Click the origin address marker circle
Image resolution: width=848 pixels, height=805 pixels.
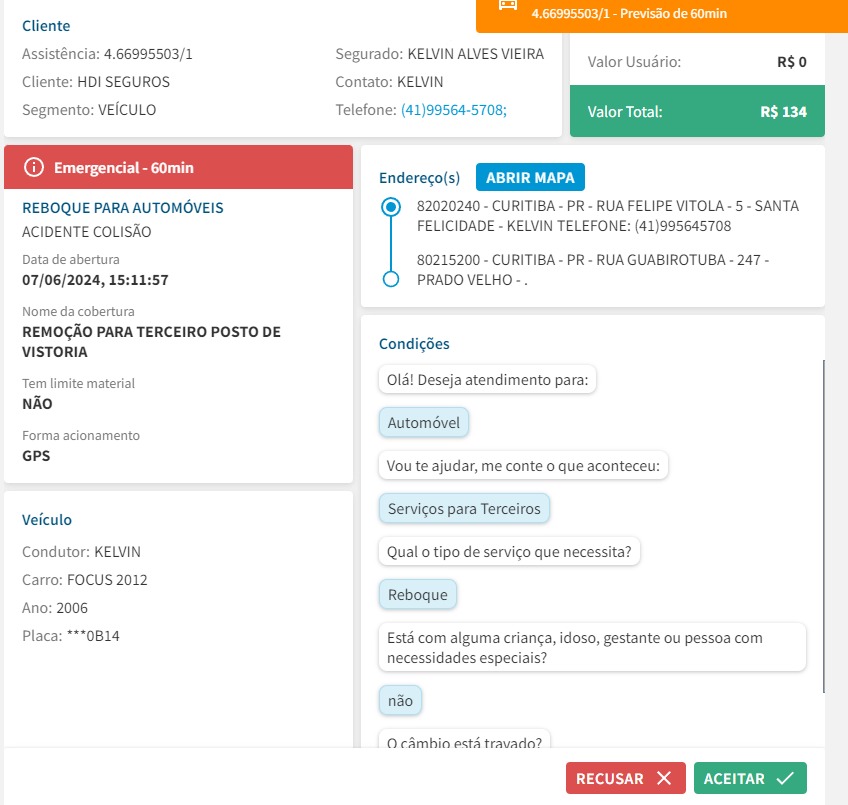pyautogui.click(x=391, y=208)
